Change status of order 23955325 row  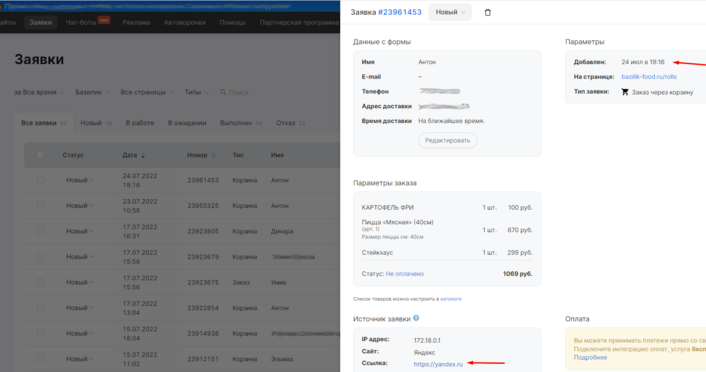80,205
